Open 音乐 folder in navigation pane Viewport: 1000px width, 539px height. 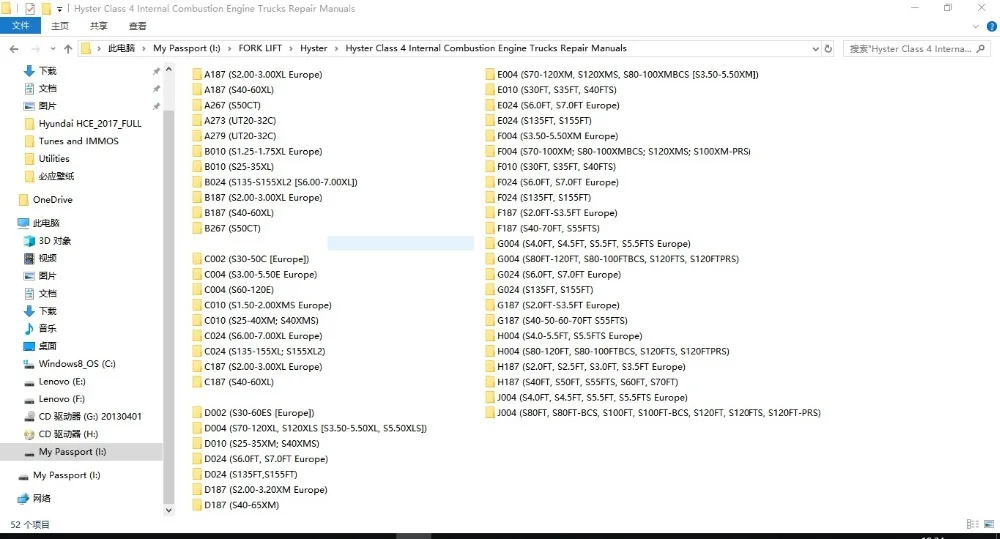(x=47, y=328)
